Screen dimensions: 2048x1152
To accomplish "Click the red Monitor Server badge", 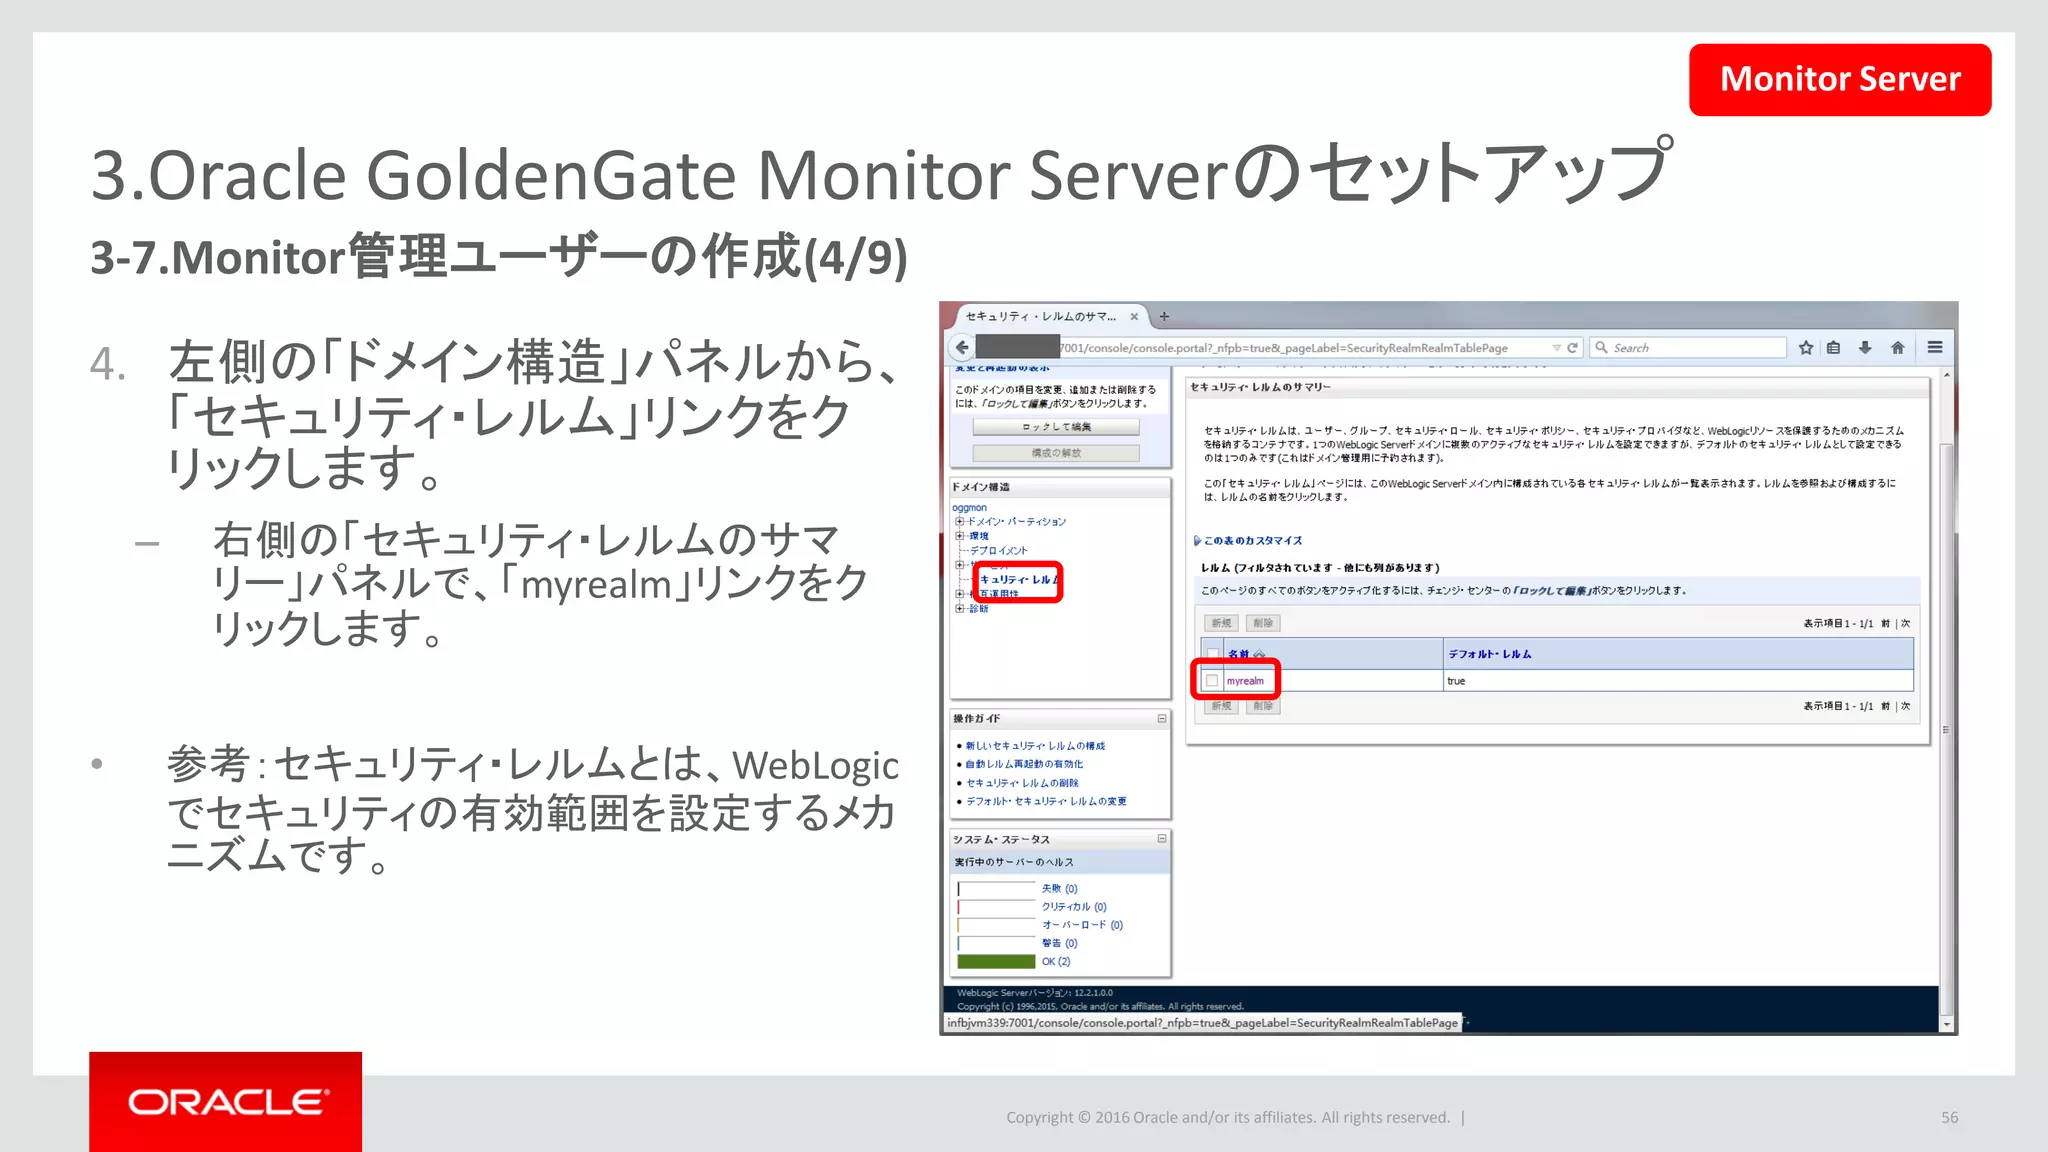I will [1840, 80].
